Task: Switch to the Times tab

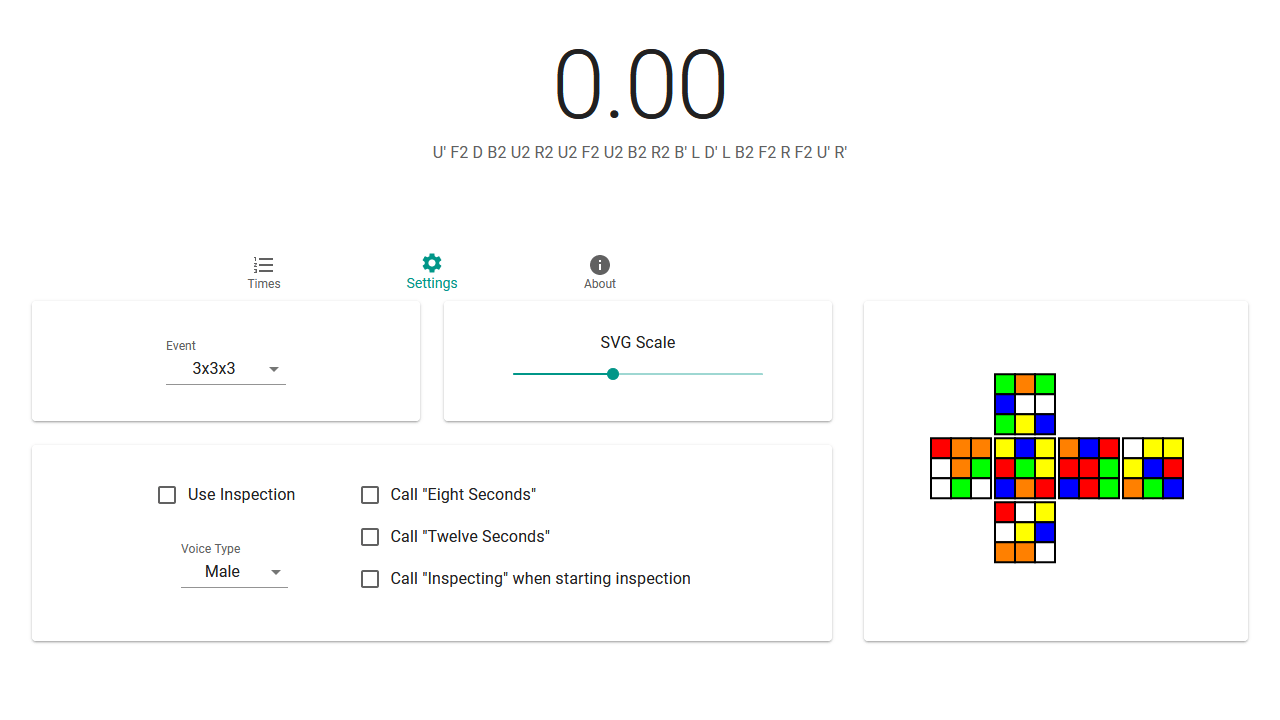Action: [263, 272]
